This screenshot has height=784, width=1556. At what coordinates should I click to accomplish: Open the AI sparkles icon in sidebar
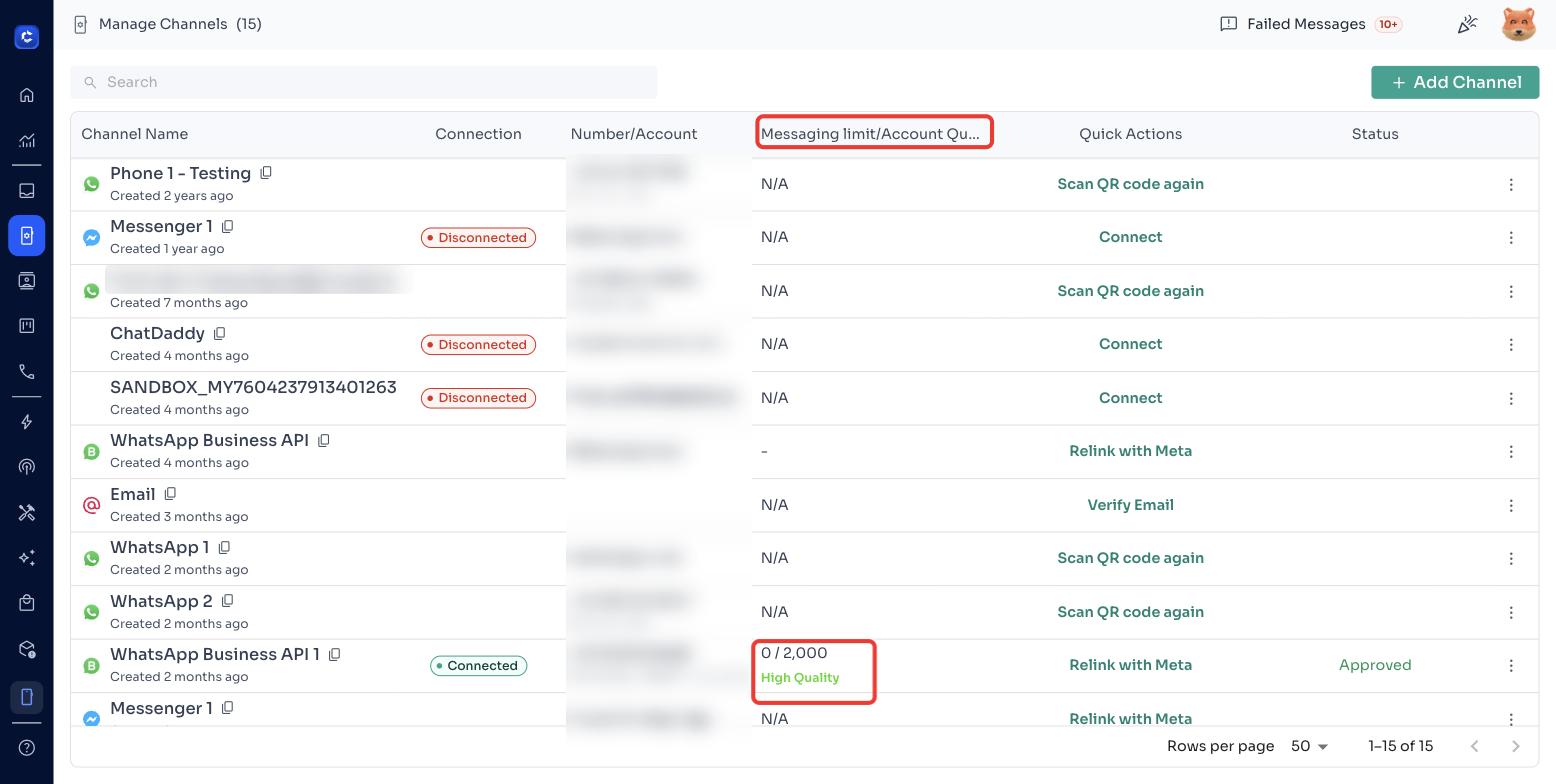(27, 558)
